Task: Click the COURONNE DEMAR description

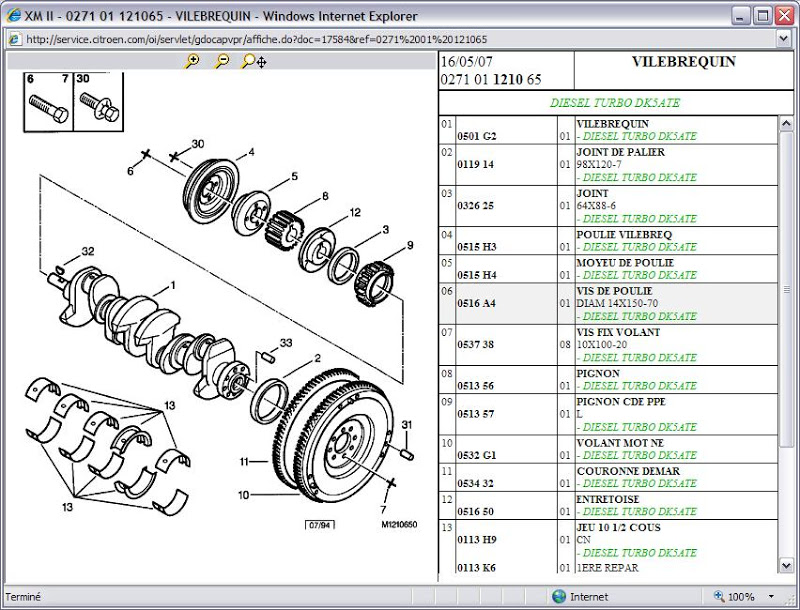Action: (628, 471)
